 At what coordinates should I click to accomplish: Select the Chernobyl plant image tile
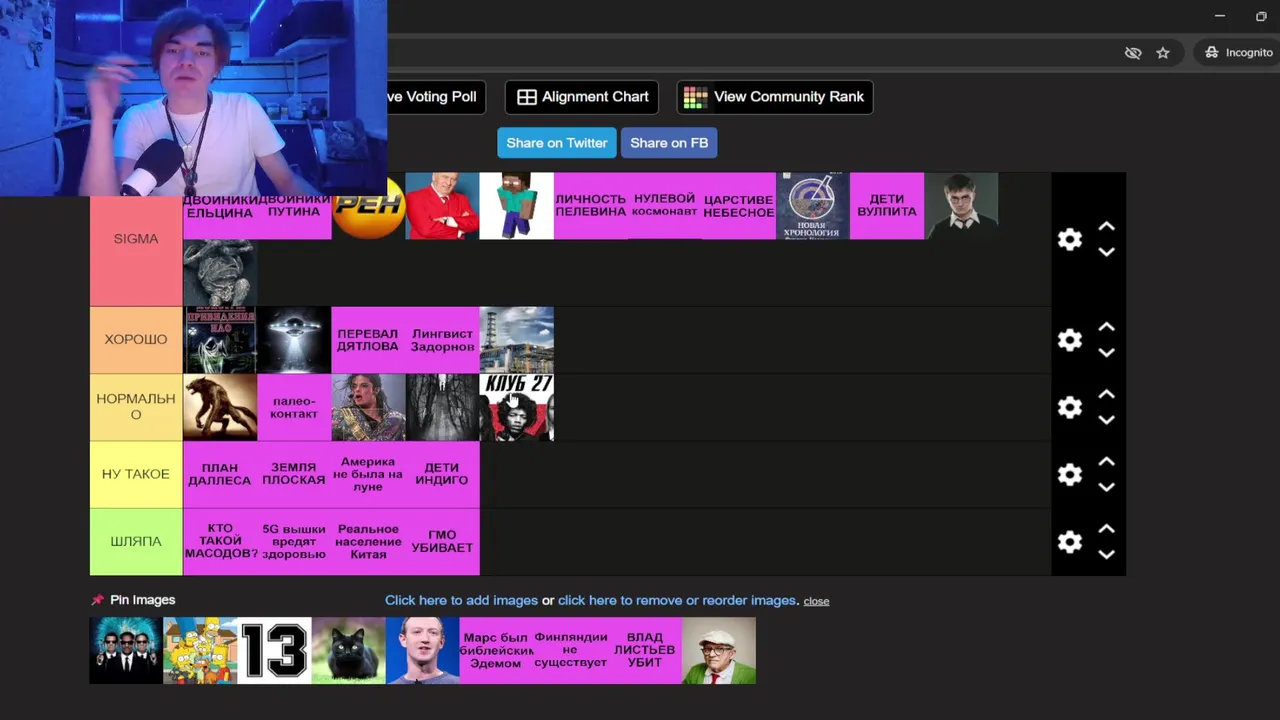(x=516, y=340)
